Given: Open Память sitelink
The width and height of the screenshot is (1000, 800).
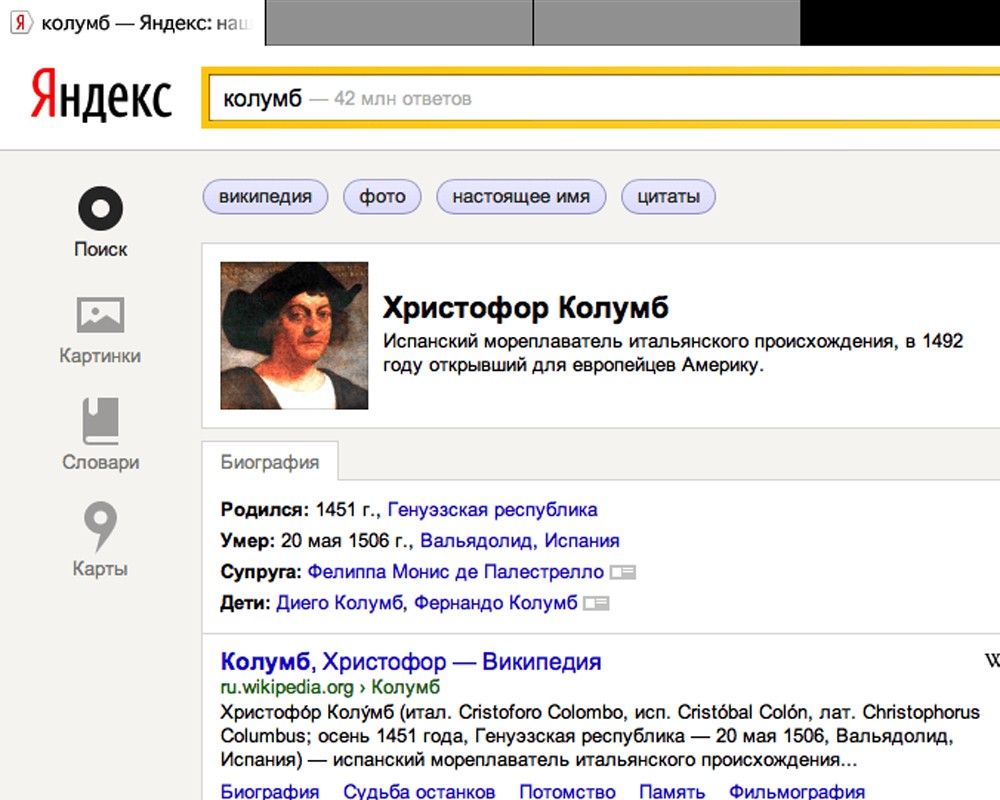Looking at the screenshot, I should coord(672,791).
